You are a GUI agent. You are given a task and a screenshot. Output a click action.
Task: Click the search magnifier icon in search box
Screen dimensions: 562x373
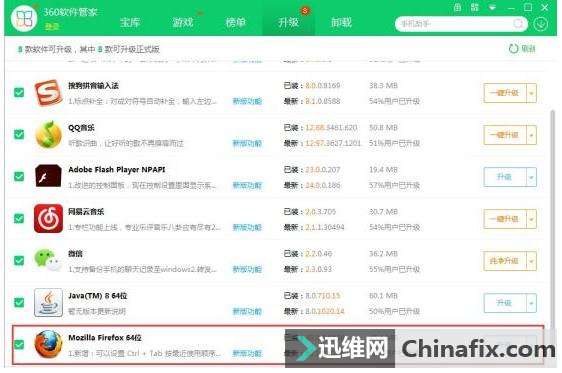coord(518,24)
